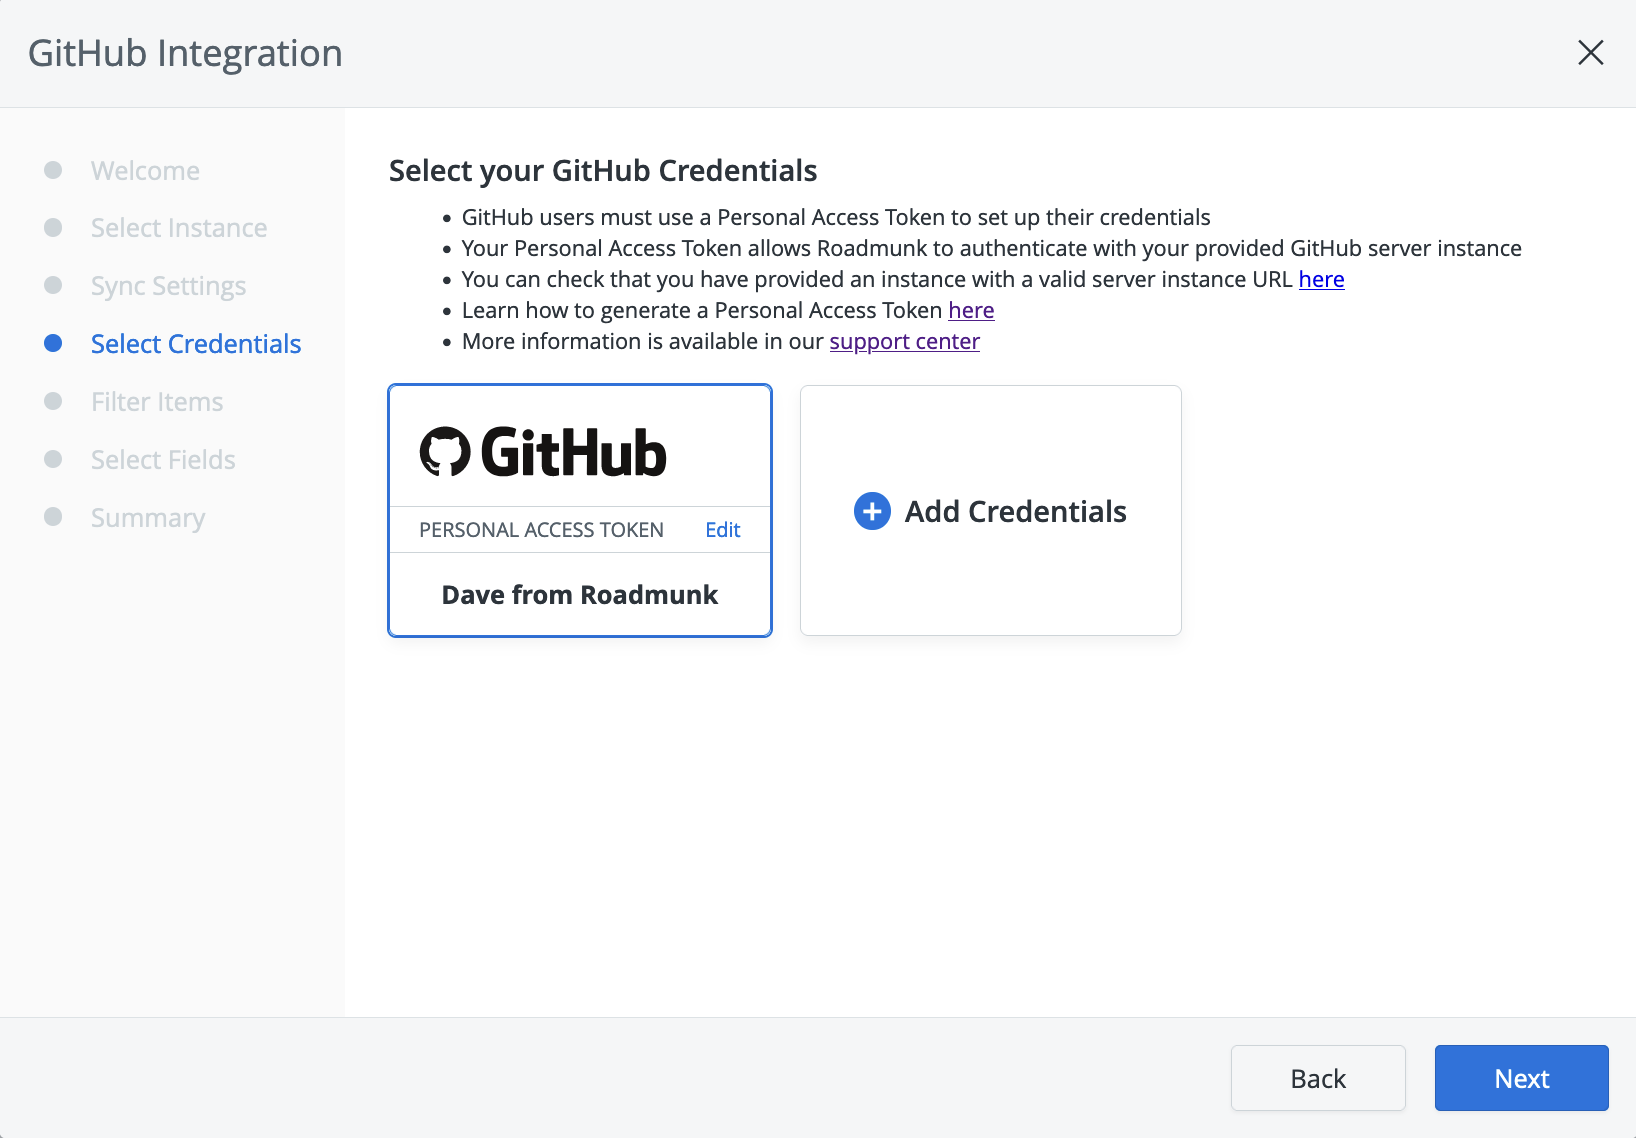Open the Filter Items step
Viewport: 1636px width, 1138px height.
click(x=157, y=402)
